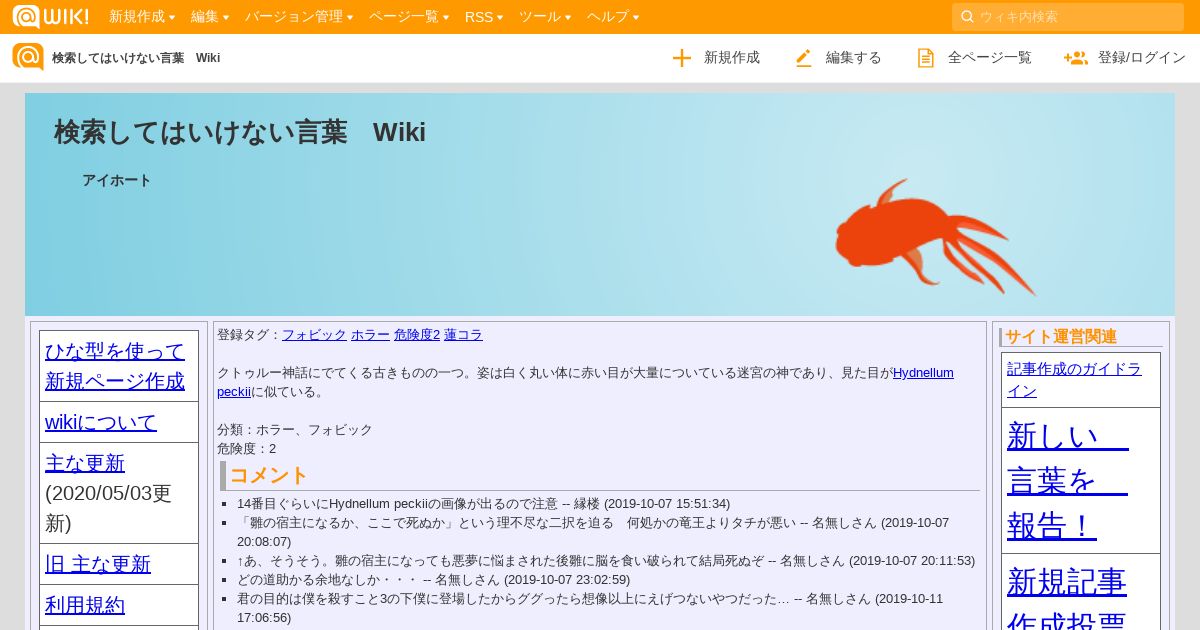Click the ホラー tag link

coord(370,335)
